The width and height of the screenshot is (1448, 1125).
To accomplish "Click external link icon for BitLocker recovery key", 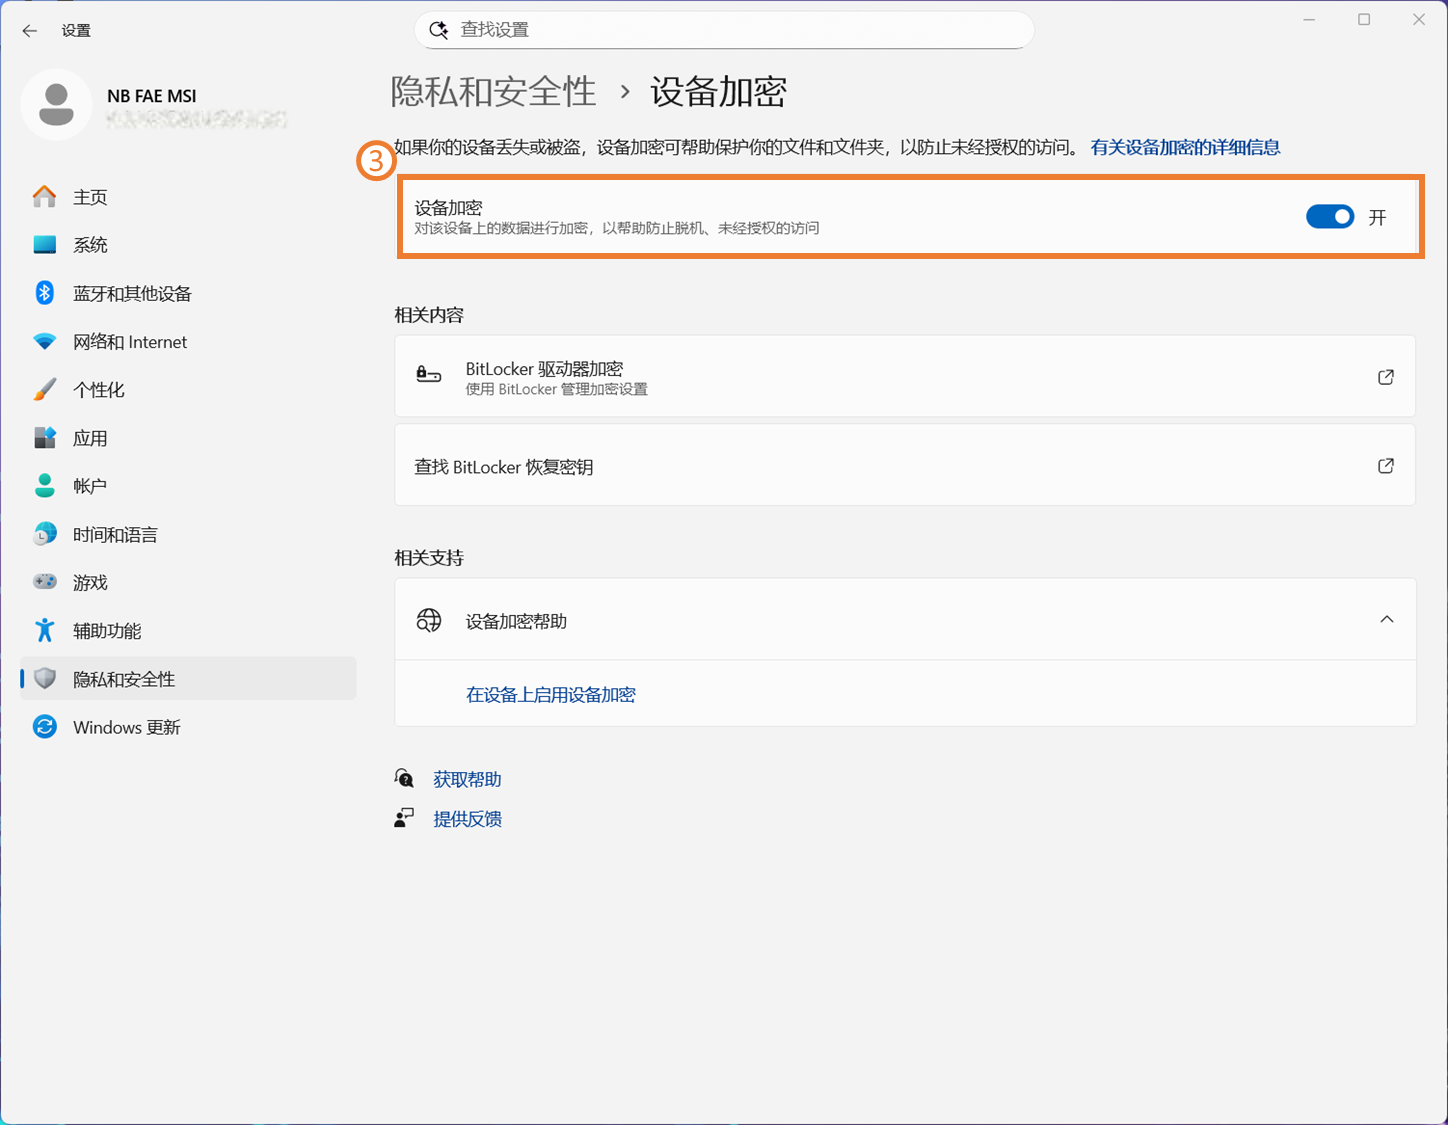I will tap(1385, 466).
